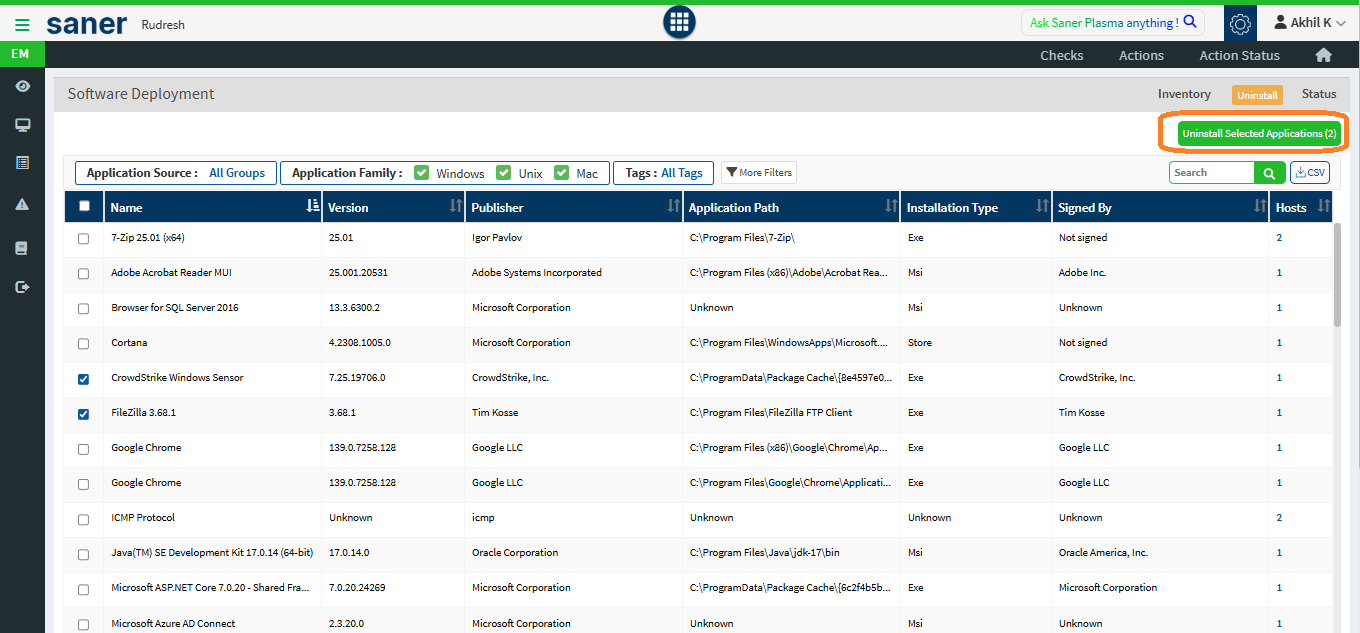Switch to the Status tab
Screen dimensions: 1360x633
tap(1319, 94)
